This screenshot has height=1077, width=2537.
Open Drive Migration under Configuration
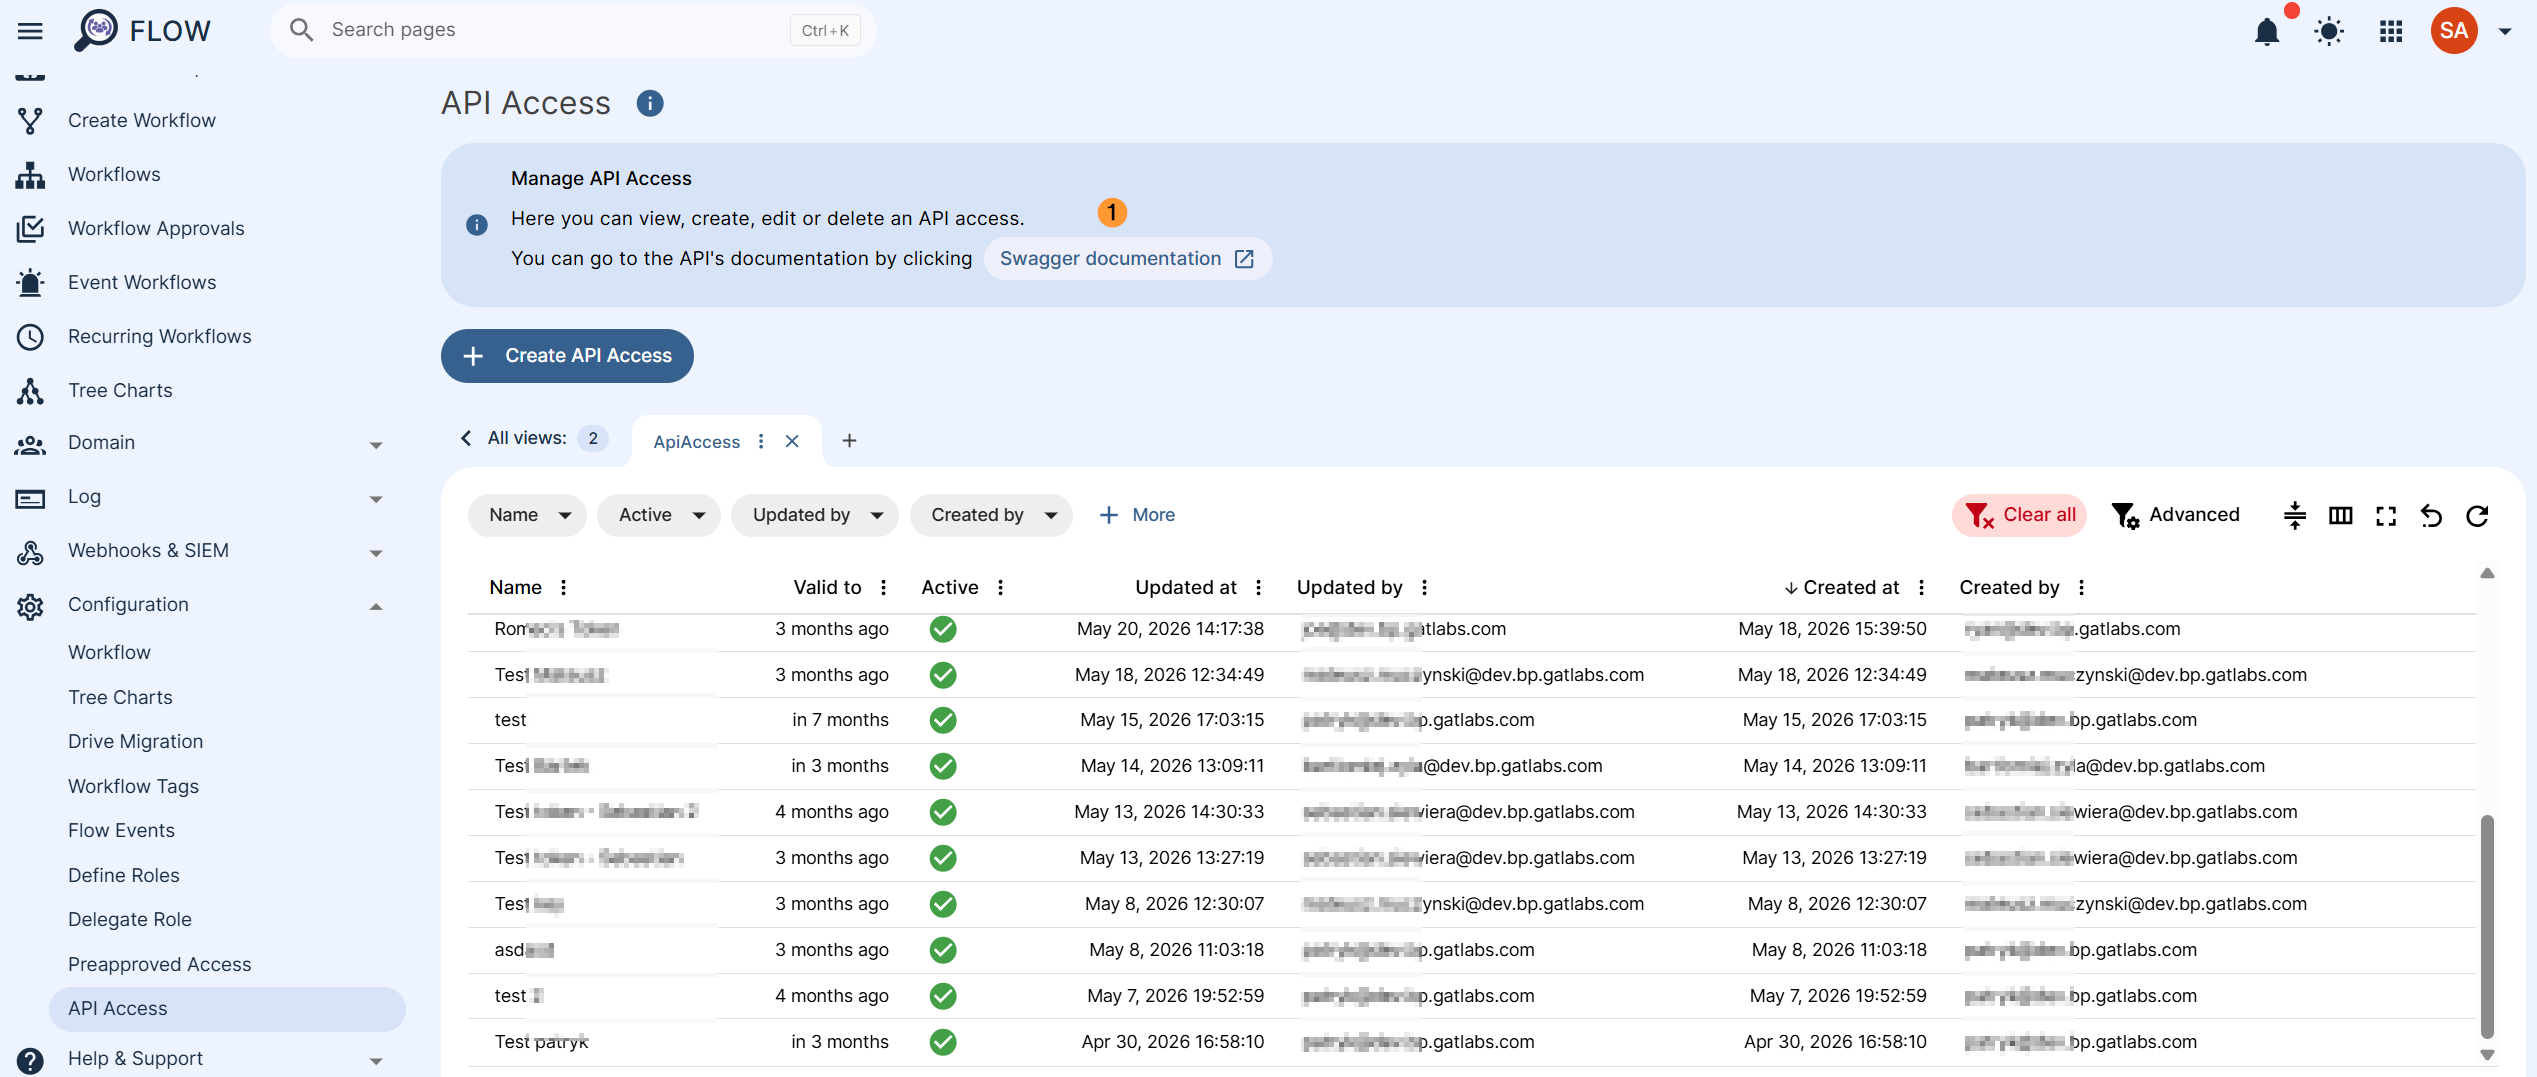click(135, 742)
